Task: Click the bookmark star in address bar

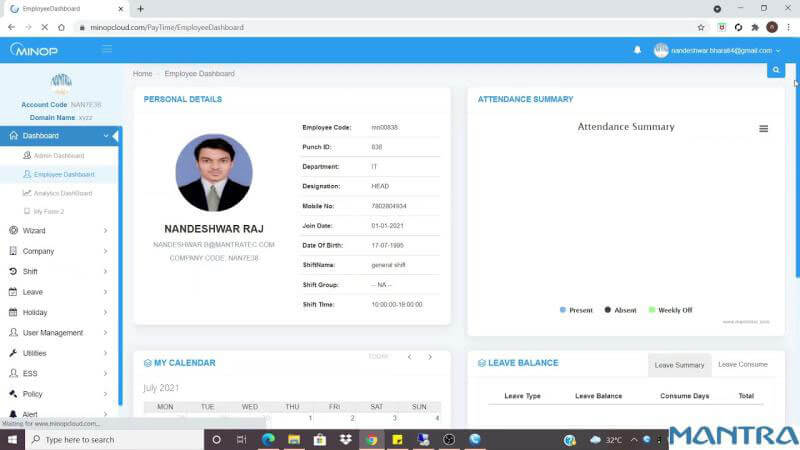Action: point(701,27)
